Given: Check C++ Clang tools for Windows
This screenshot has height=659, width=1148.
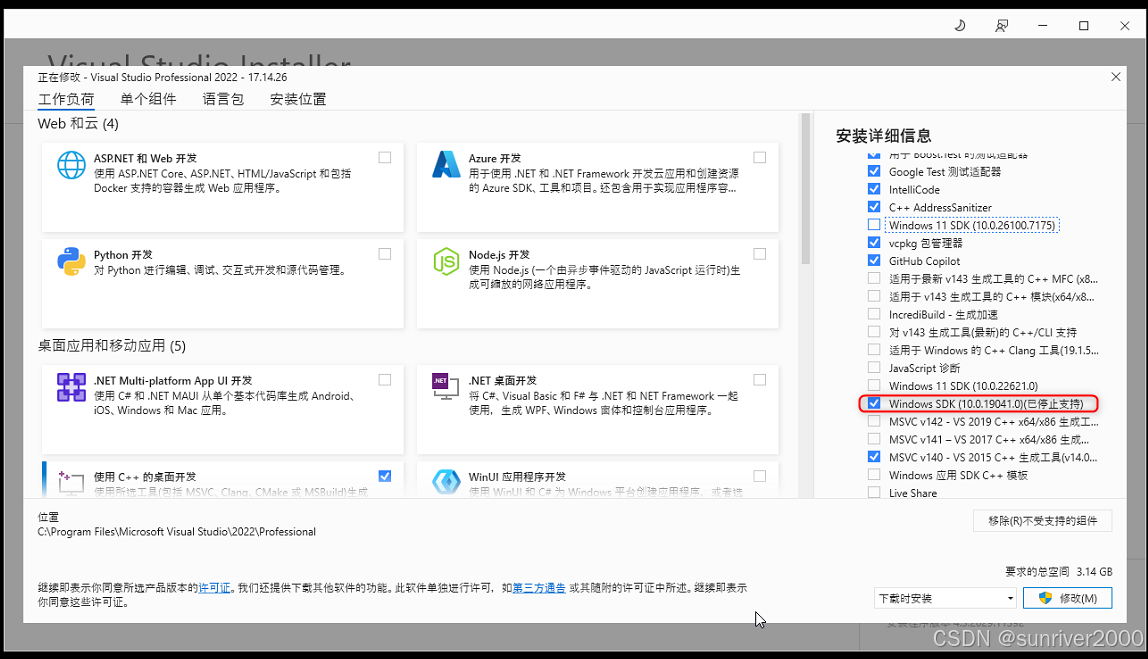Looking at the screenshot, I should (874, 349).
